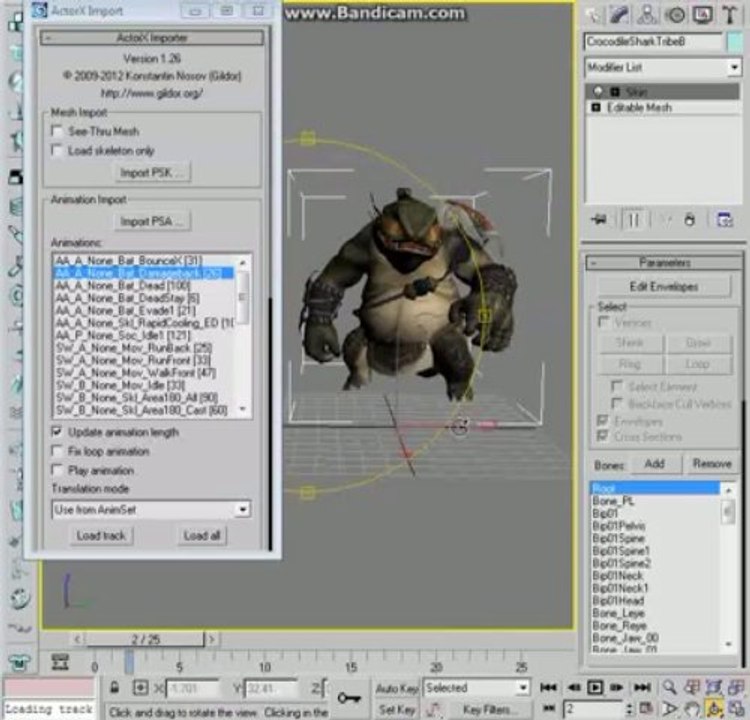Click the 2 / 25 time slider handle
The image size is (750, 720).
[145, 639]
